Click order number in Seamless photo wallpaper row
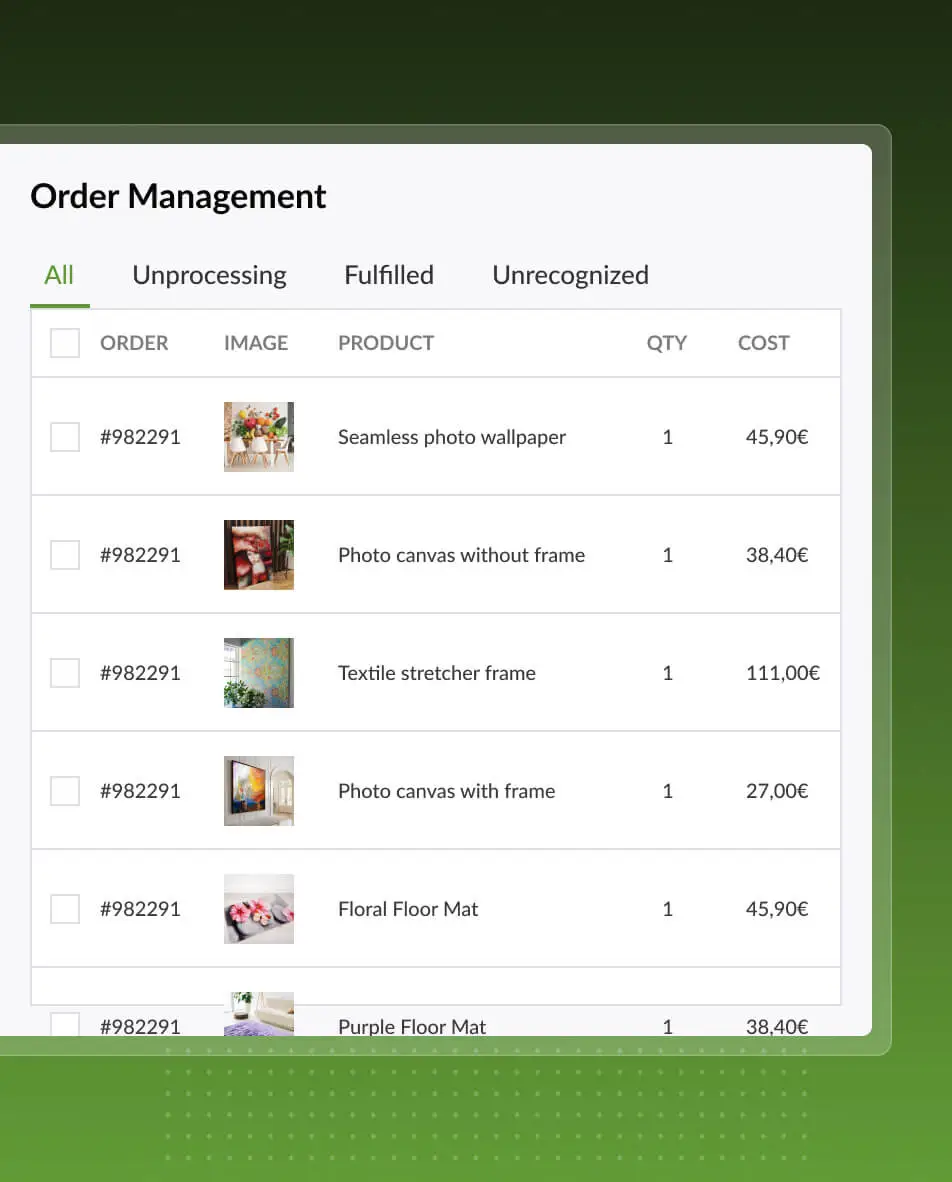Image resolution: width=952 pixels, height=1182 pixels. point(140,437)
